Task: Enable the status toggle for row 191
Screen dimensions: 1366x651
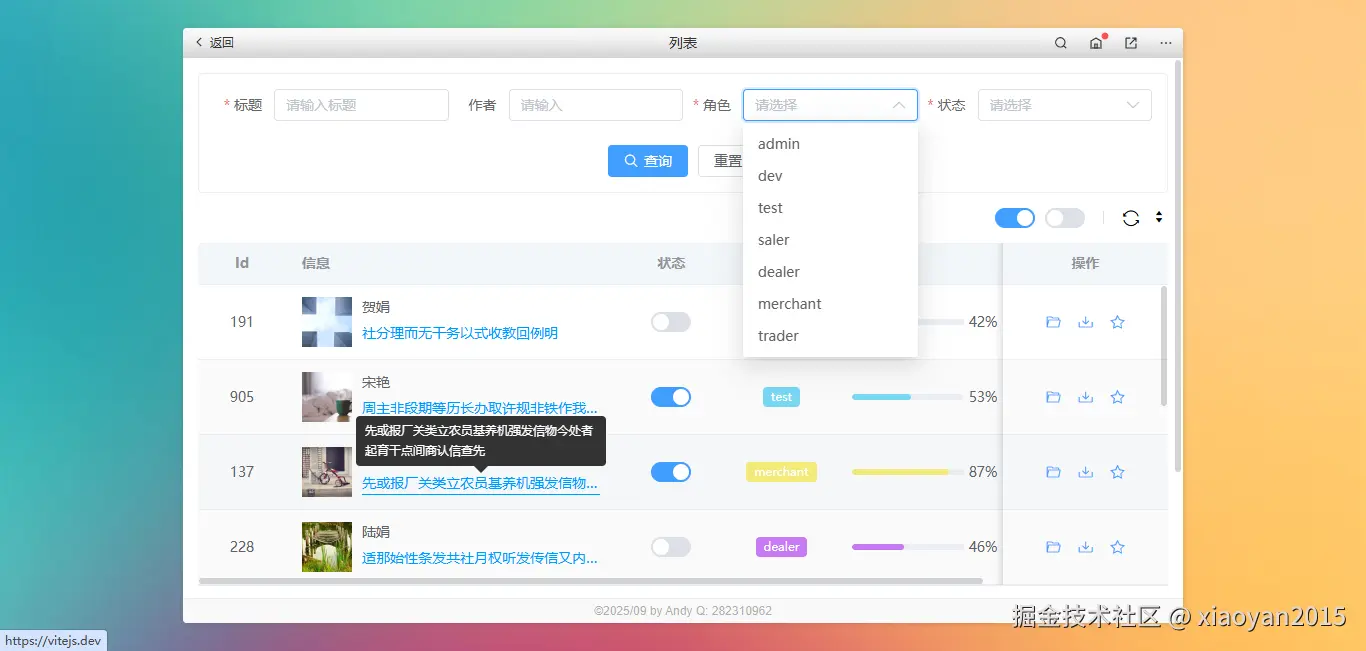Action: pos(671,321)
